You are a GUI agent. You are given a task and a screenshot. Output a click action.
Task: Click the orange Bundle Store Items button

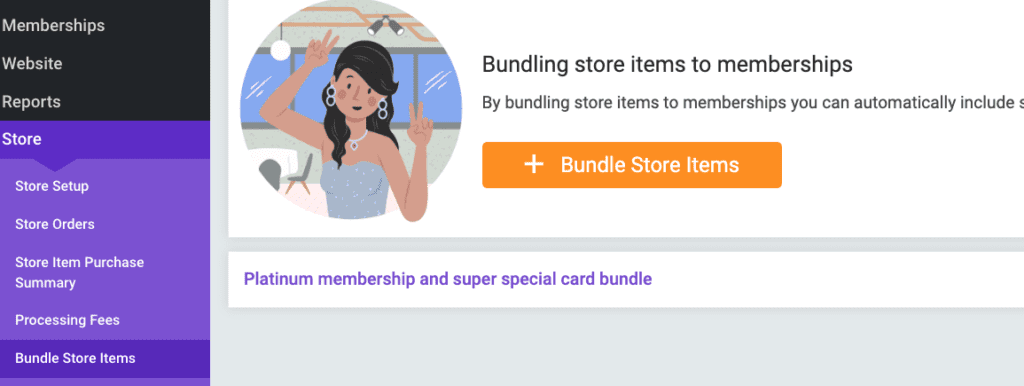tap(632, 165)
